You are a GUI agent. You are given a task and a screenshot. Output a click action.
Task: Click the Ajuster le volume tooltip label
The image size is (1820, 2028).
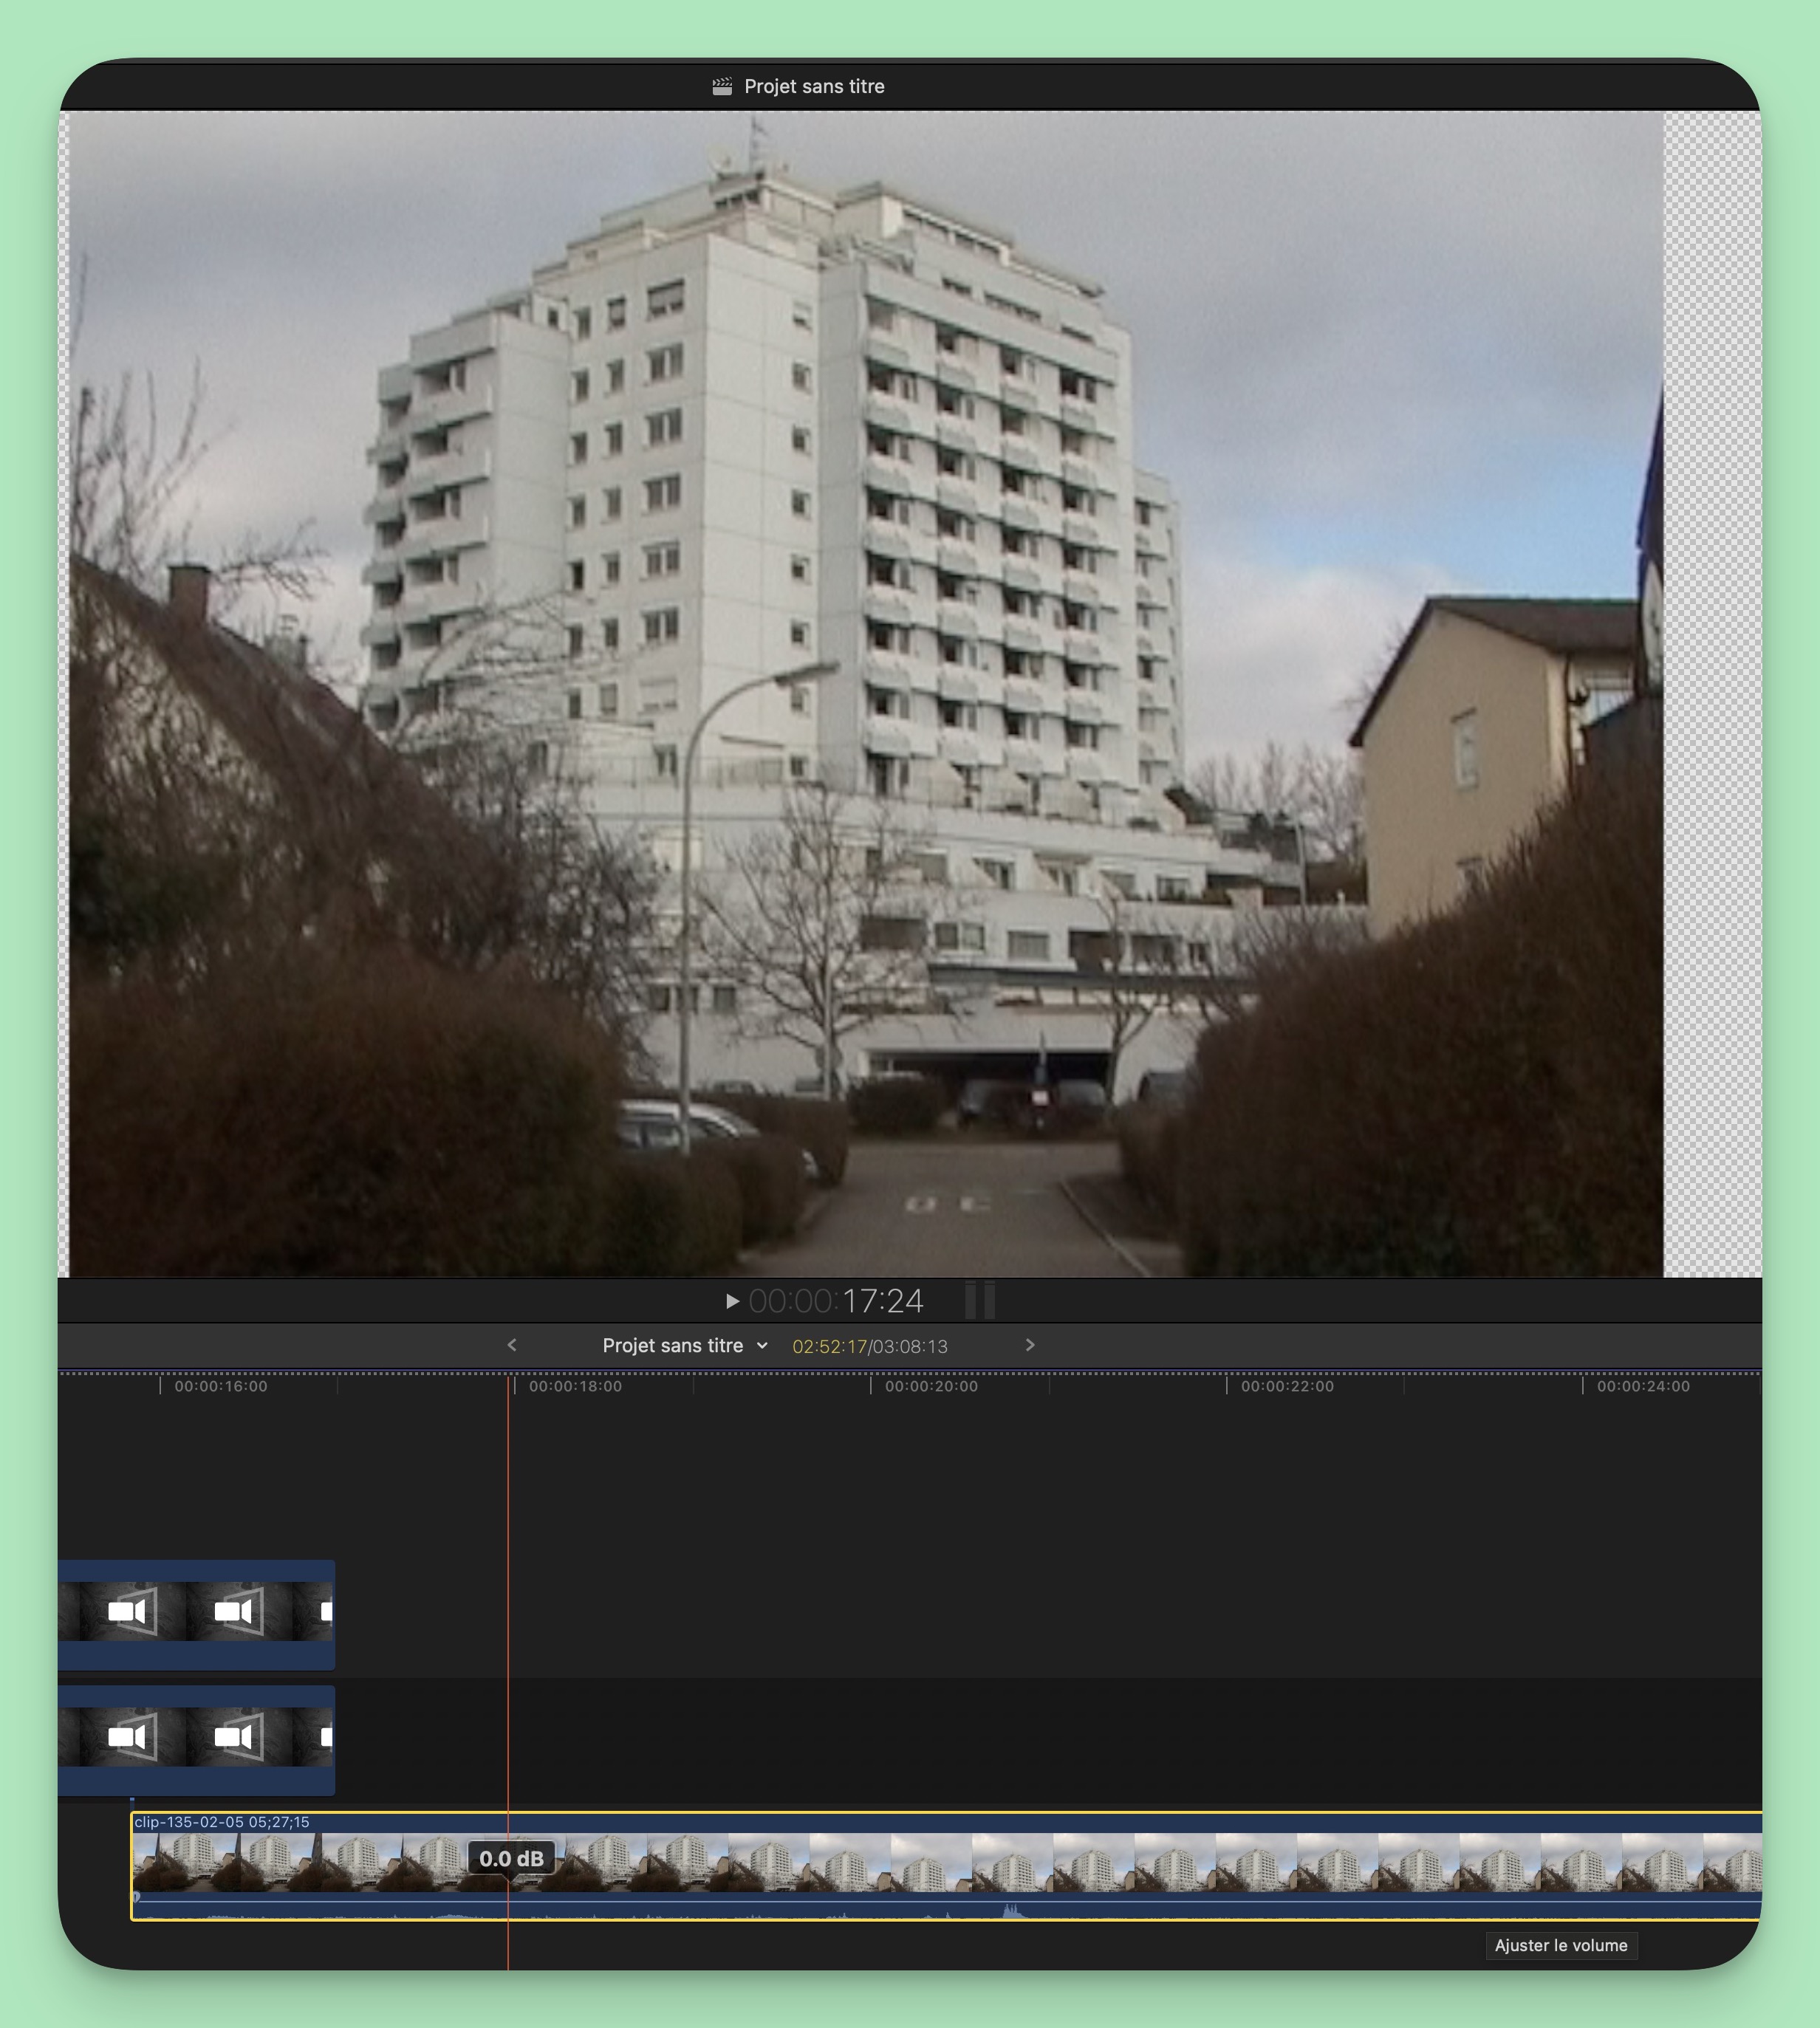coord(1561,1945)
